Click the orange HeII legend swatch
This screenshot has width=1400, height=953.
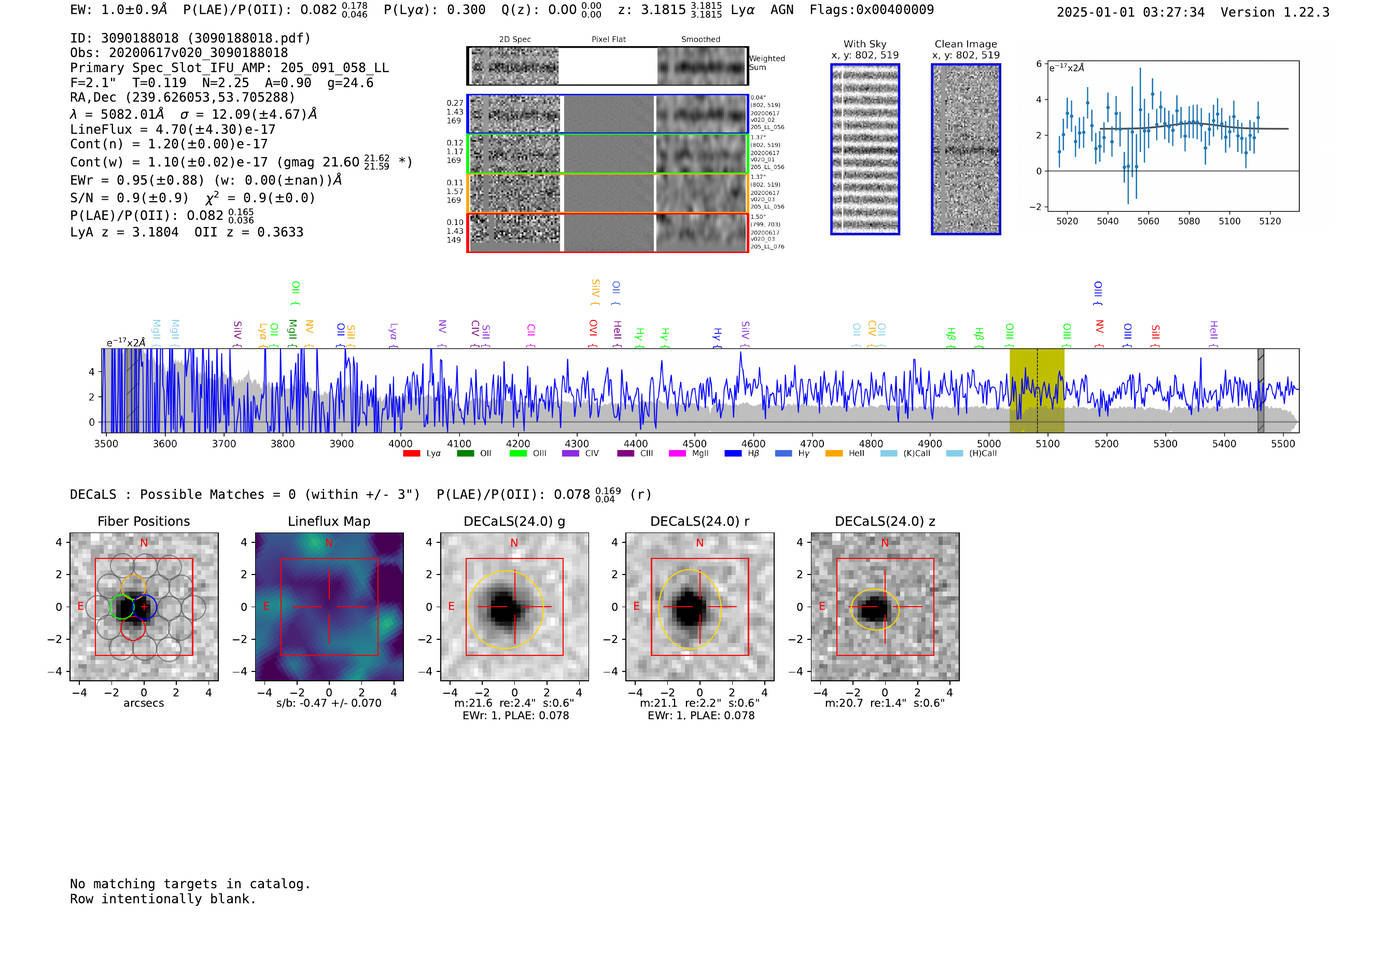(x=834, y=453)
